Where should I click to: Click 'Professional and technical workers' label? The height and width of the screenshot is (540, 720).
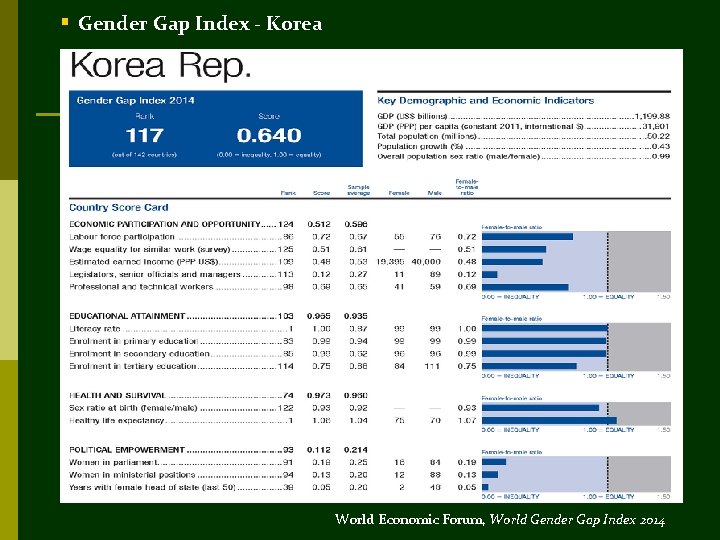pos(141,287)
